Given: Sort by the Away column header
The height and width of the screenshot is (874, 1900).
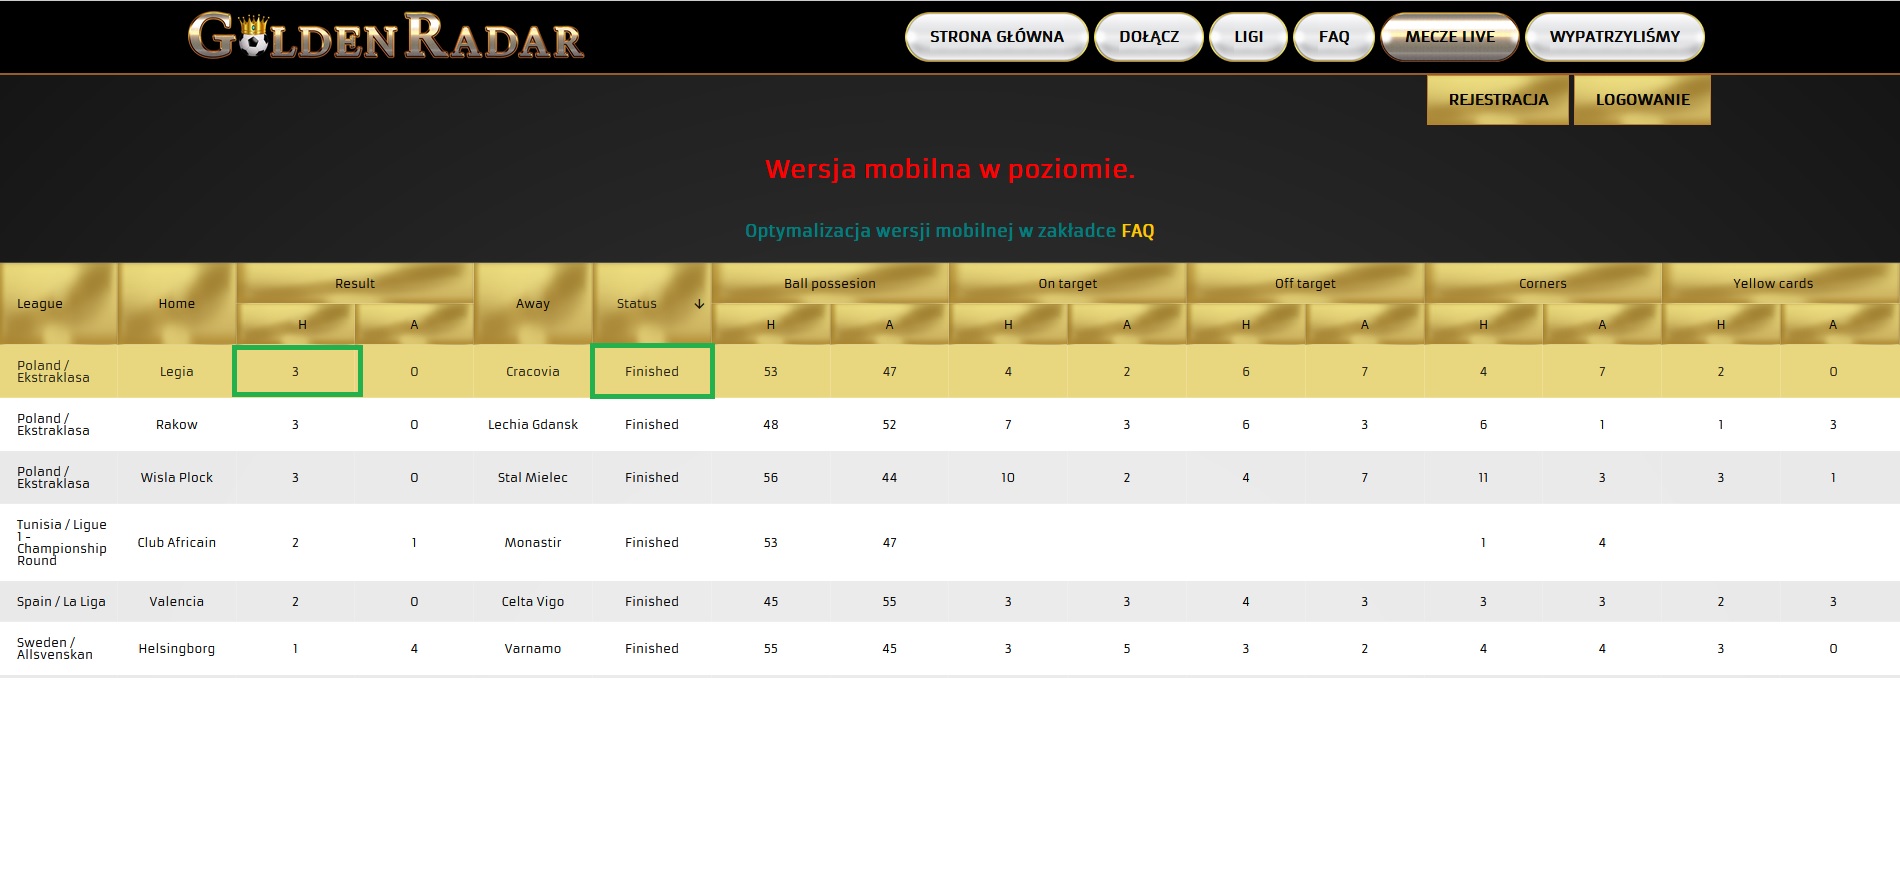Looking at the screenshot, I should 533,304.
